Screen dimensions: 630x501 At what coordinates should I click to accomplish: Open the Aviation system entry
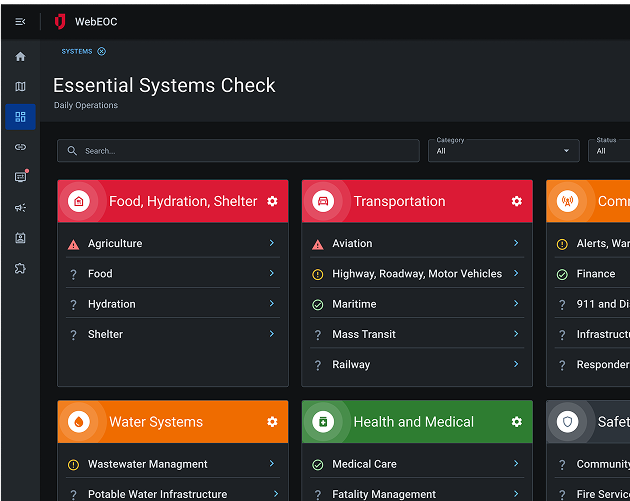(x=352, y=243)
